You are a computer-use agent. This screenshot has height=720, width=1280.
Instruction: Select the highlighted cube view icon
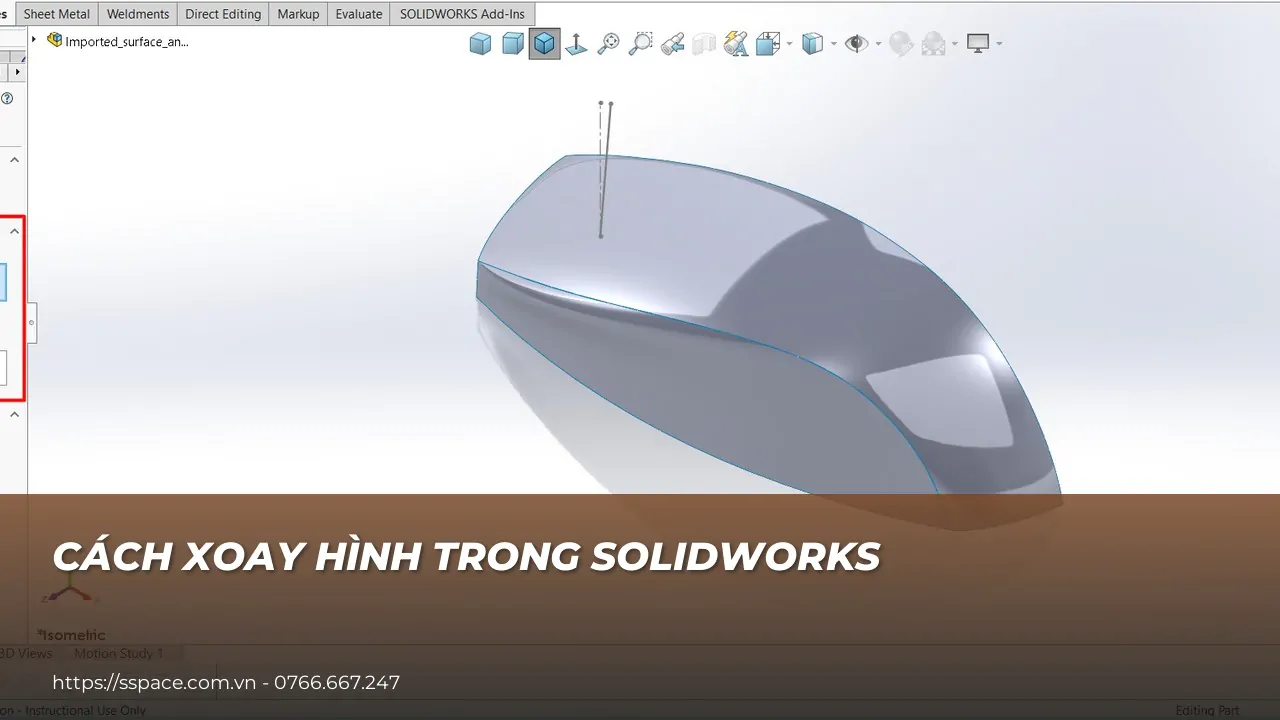click(544, 43)
